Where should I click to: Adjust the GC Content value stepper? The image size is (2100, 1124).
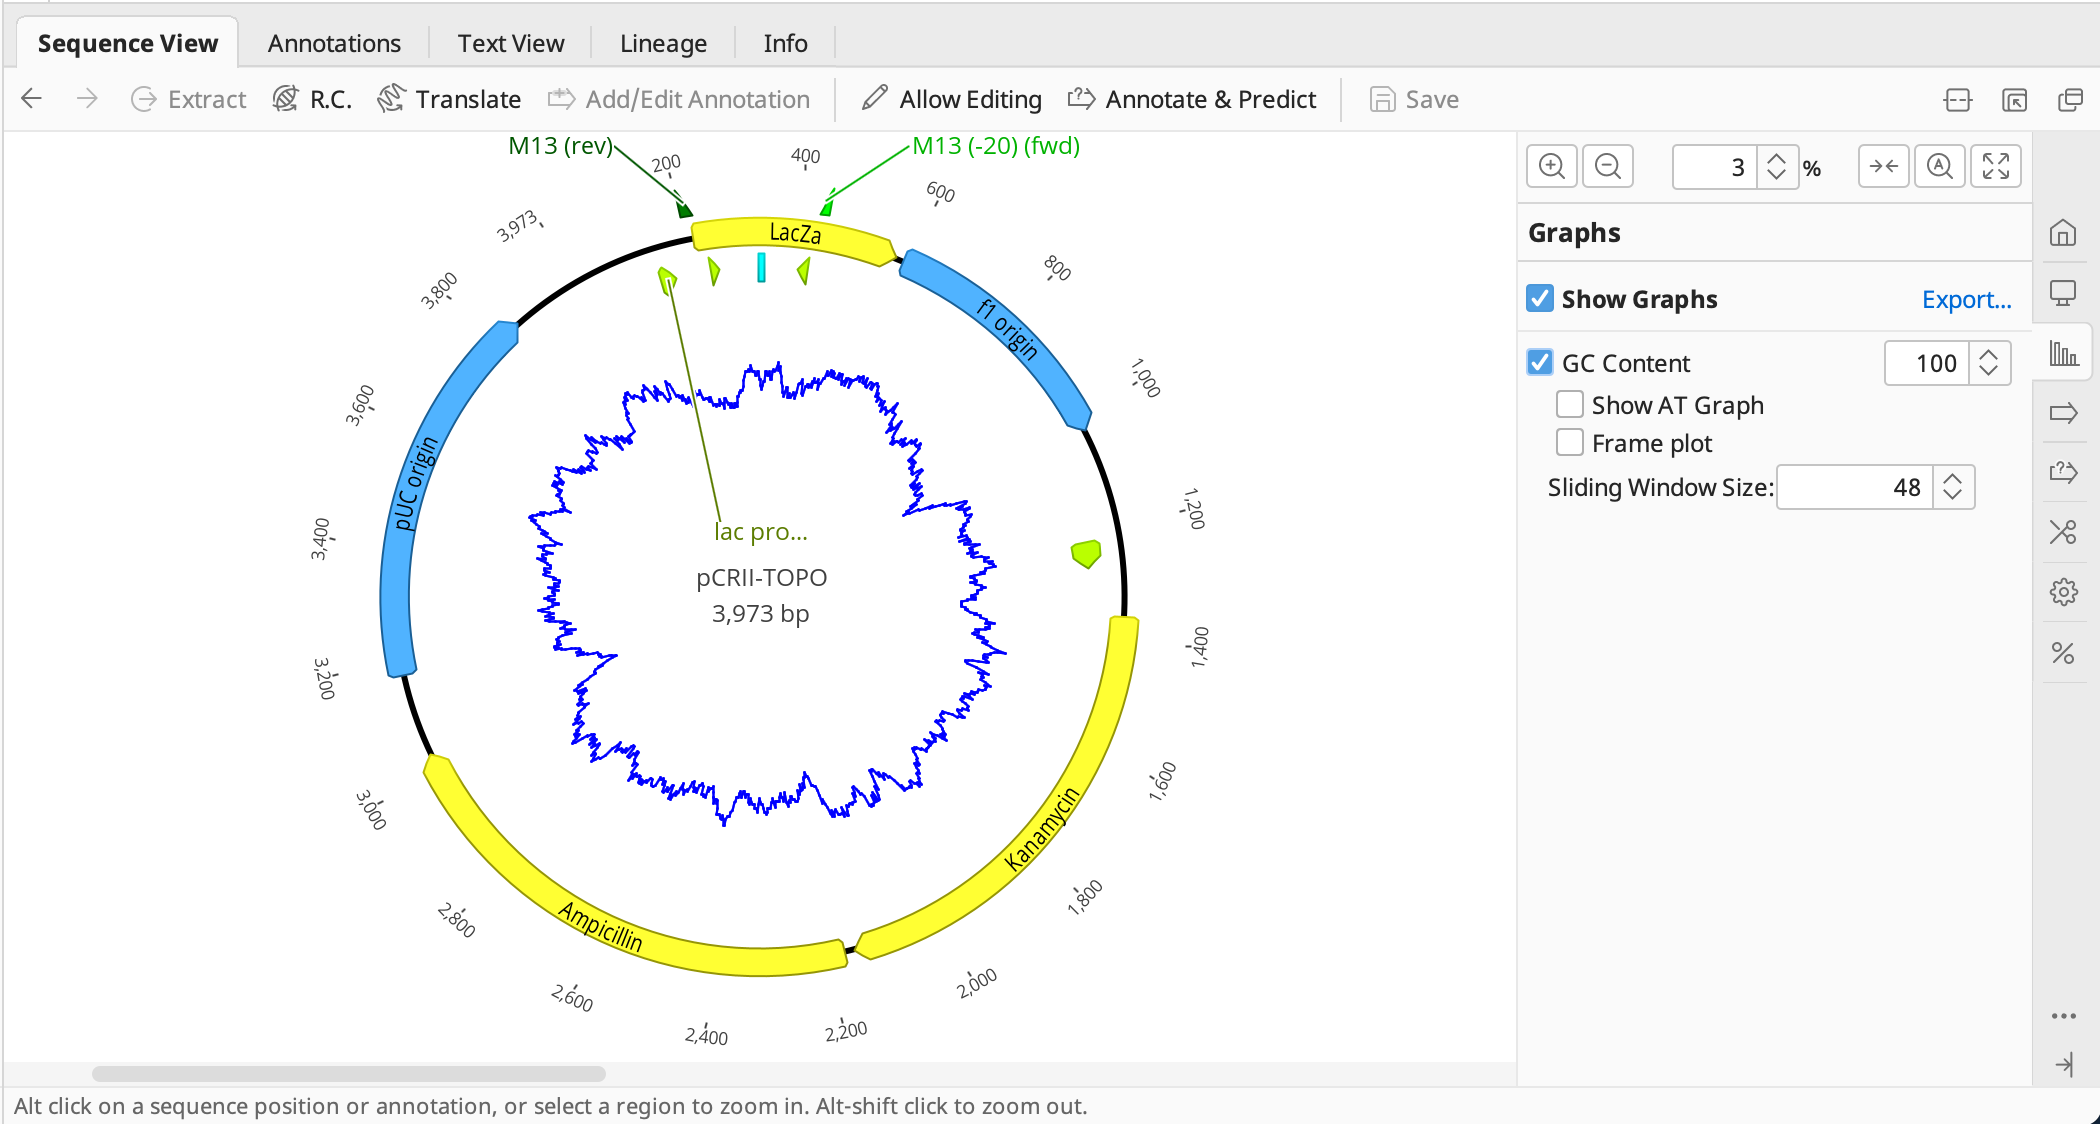(1988, 363)
